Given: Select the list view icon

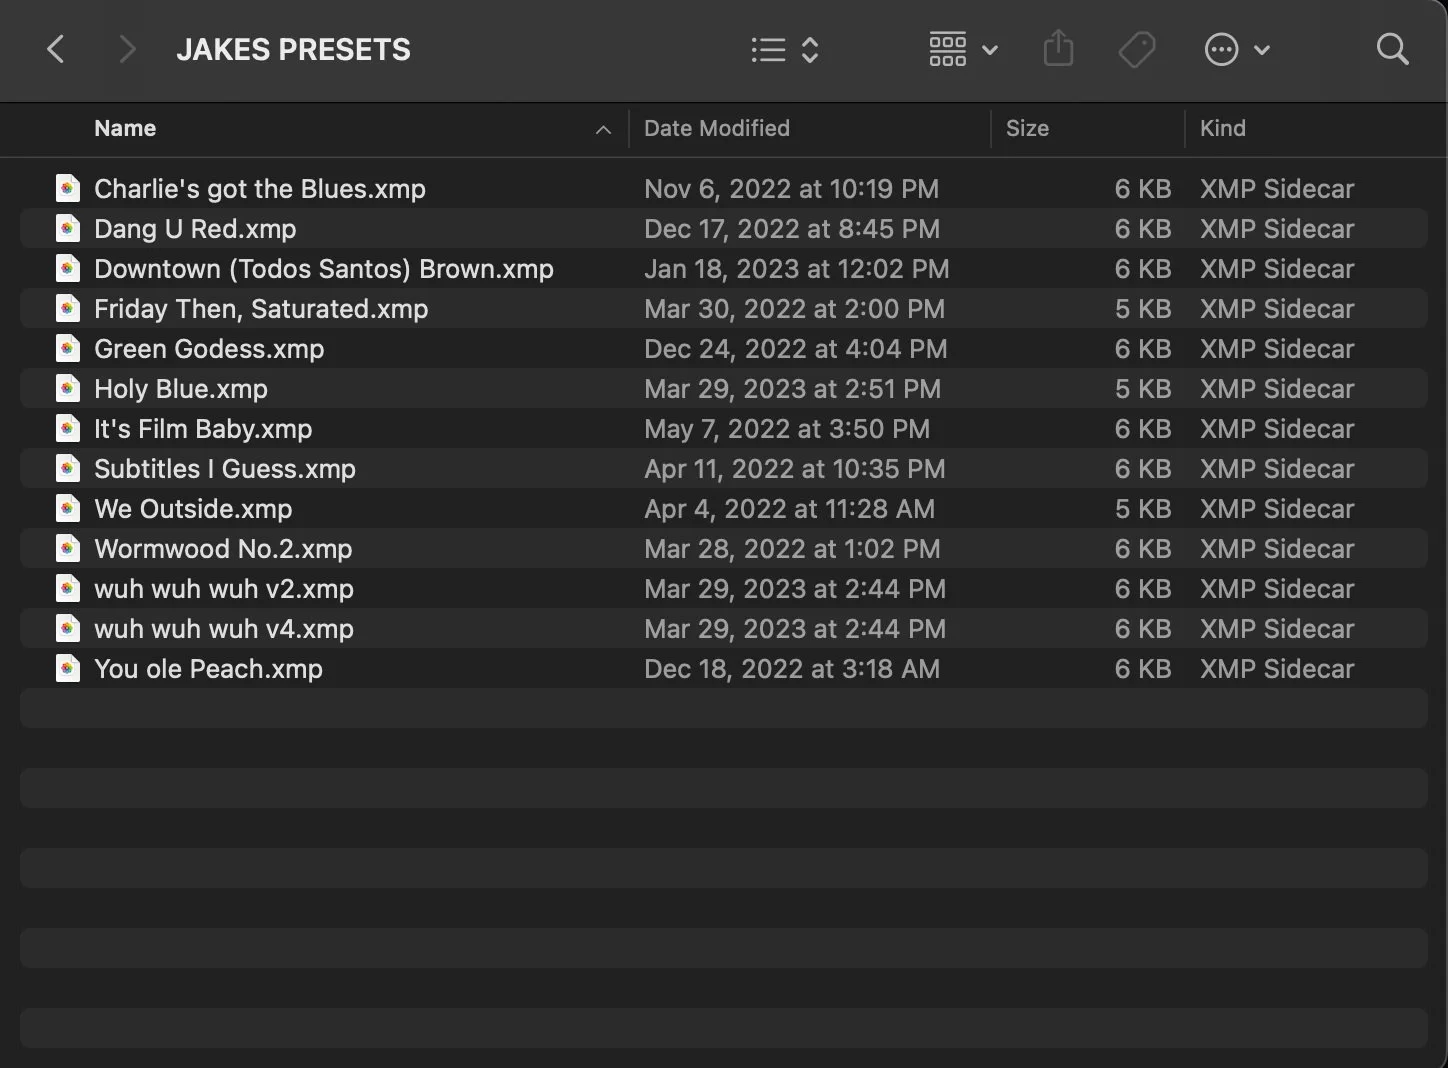Looking at the screenshot, I should (768, 48).
